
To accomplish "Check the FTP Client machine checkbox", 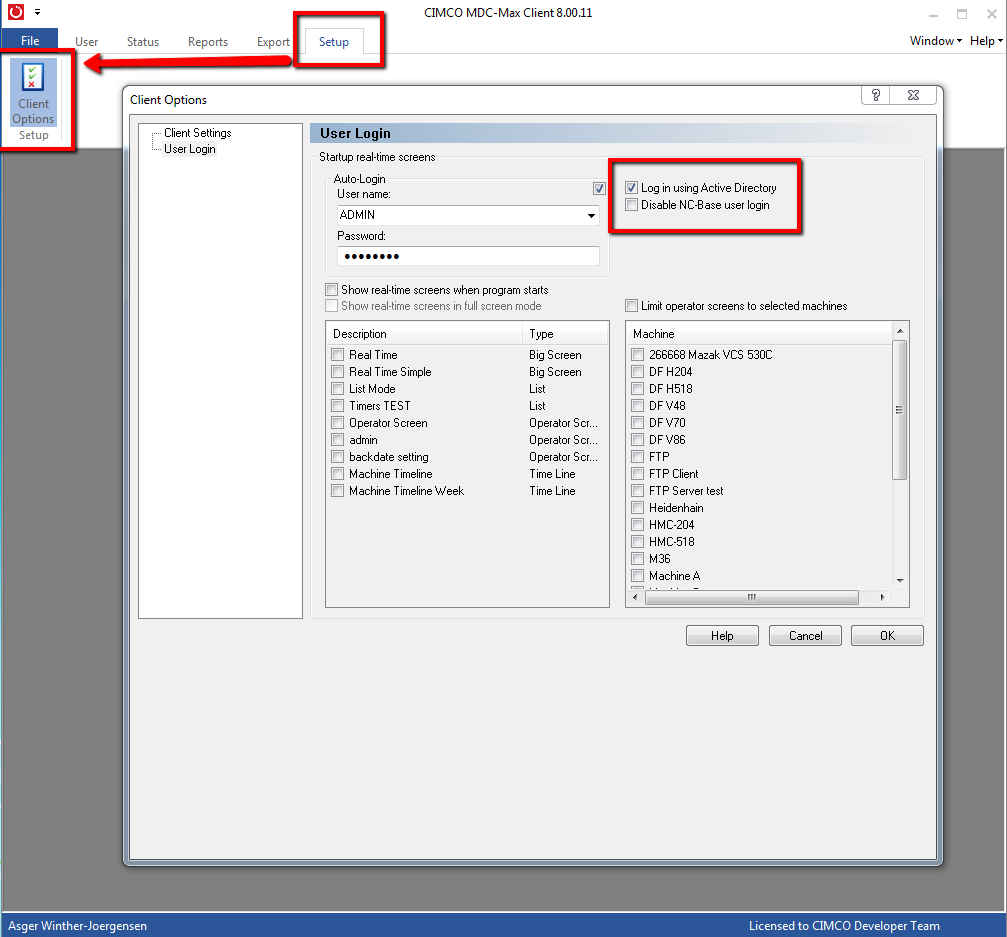I will 638,474.
